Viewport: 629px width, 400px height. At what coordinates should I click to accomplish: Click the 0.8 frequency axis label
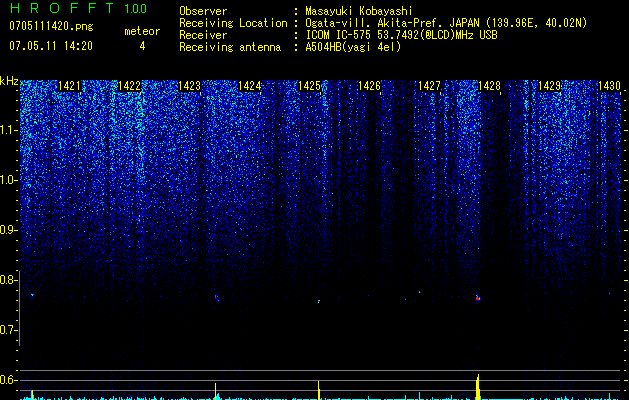point(8,280)
